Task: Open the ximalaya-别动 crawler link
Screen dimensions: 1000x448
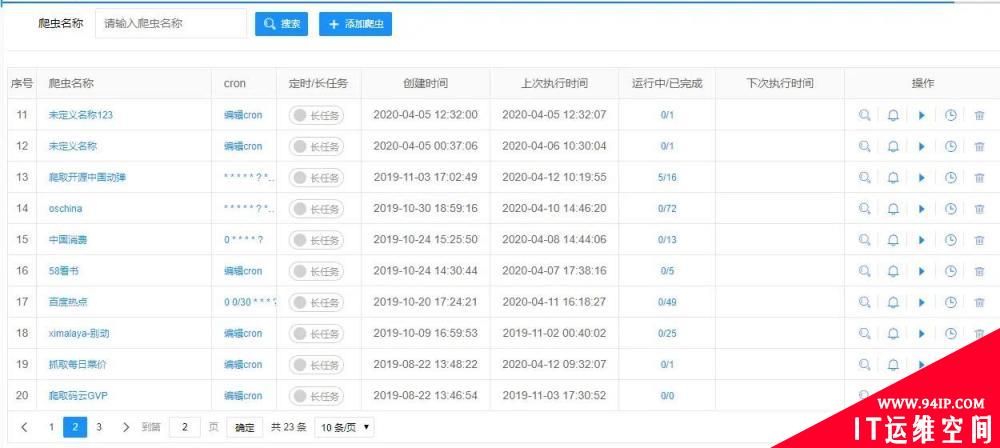Action: click(80, 333)
